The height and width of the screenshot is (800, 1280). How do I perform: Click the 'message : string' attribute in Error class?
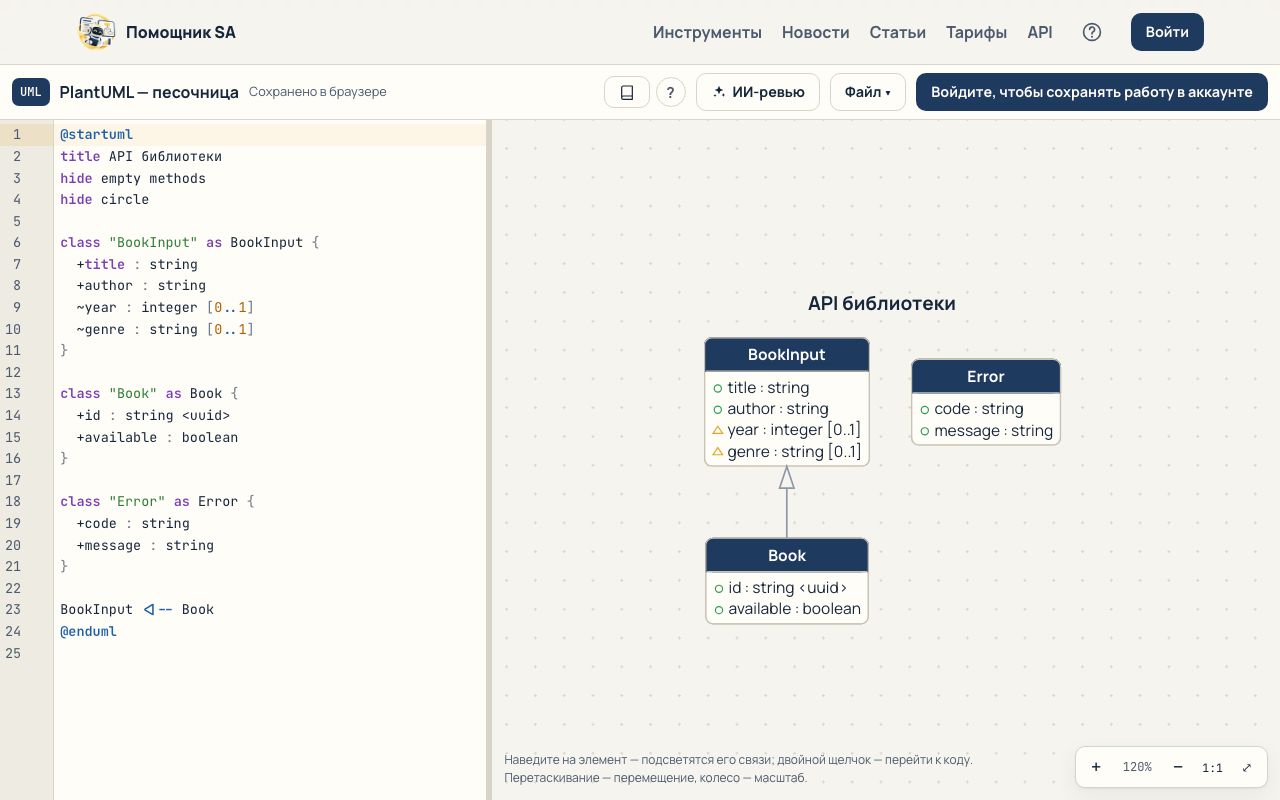(986, 431)
